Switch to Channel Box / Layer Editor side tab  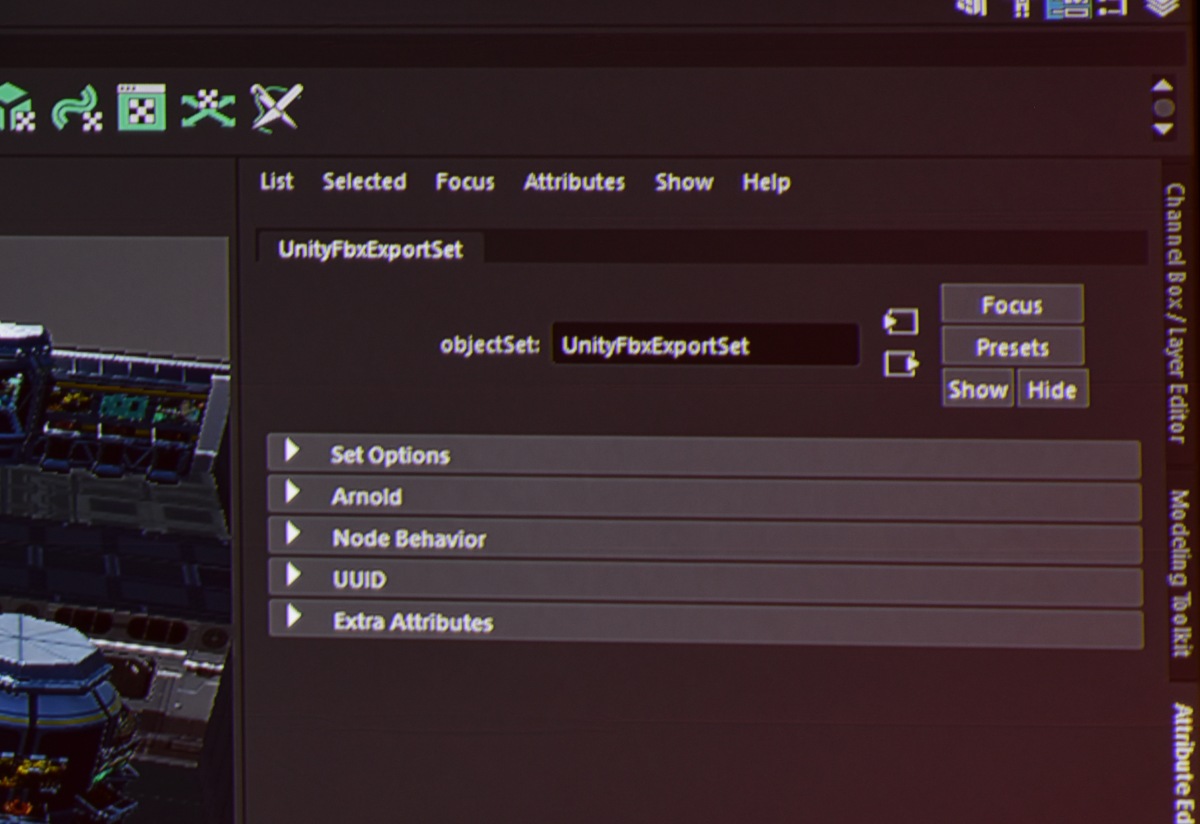[x=1177, y=312]
